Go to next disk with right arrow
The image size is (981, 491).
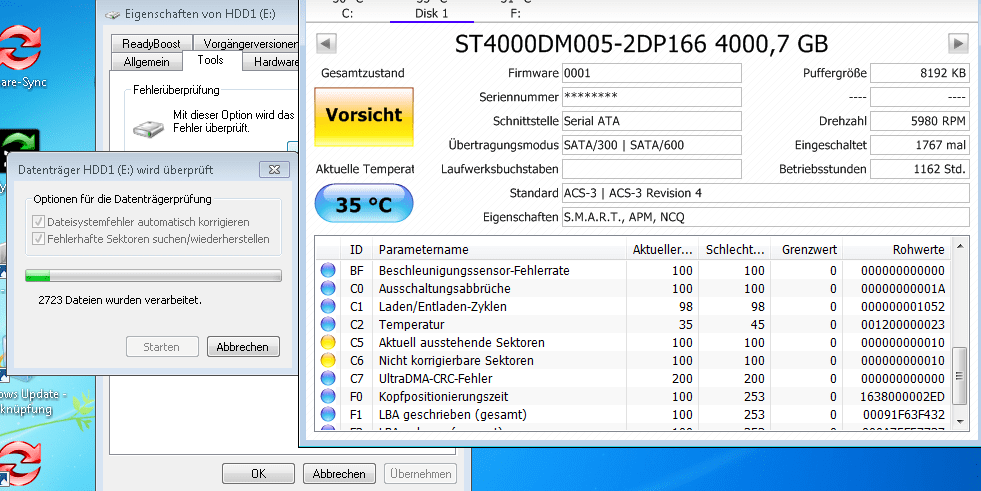958,43
